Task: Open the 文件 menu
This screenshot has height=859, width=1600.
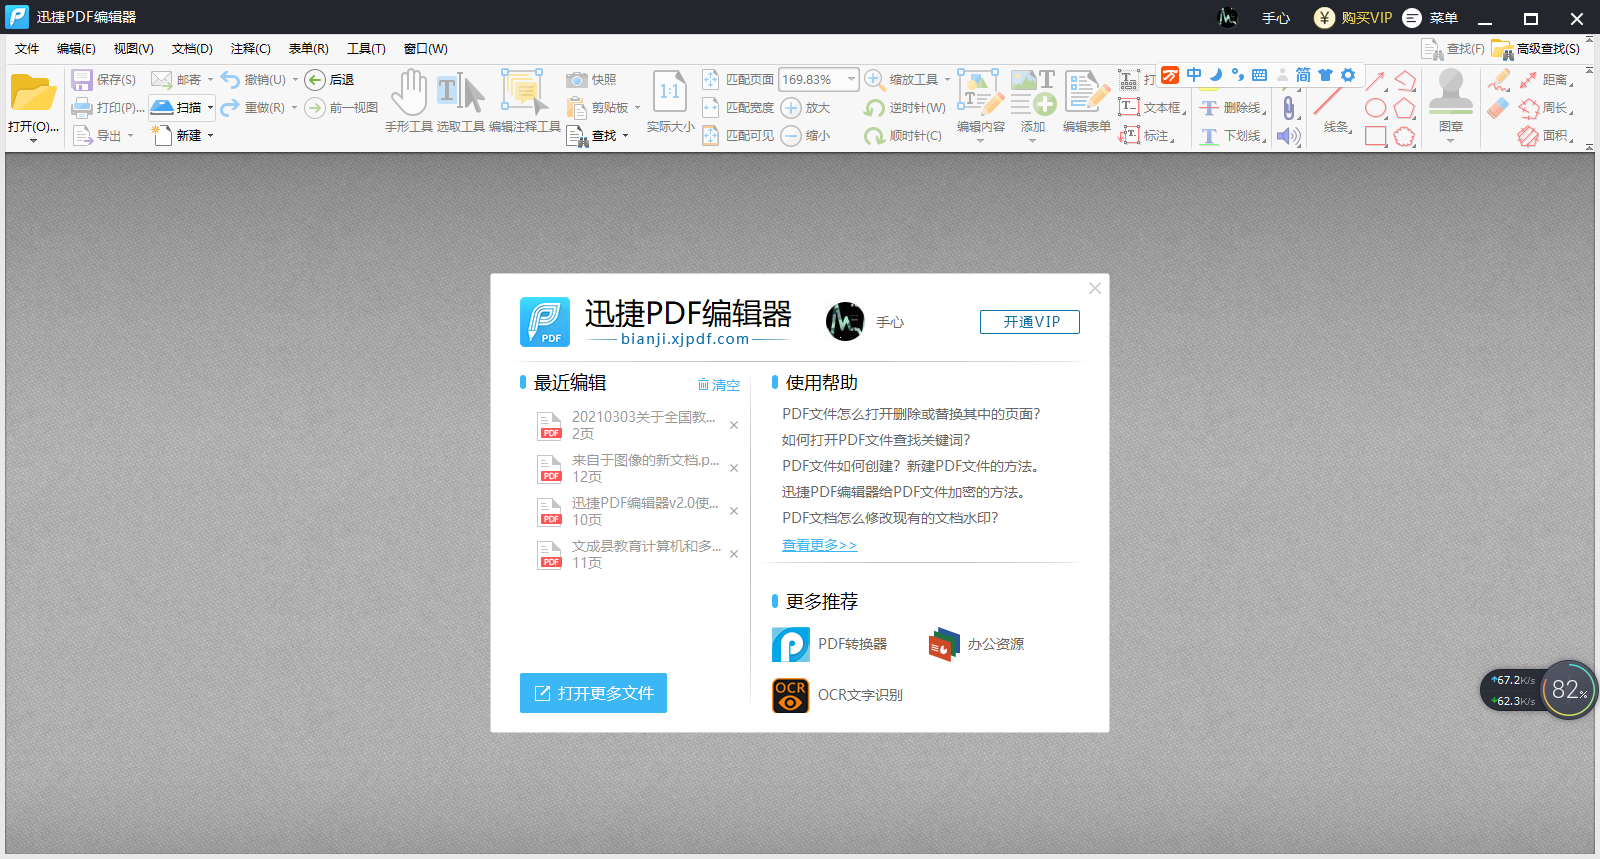Action: (x=27, y=49)
